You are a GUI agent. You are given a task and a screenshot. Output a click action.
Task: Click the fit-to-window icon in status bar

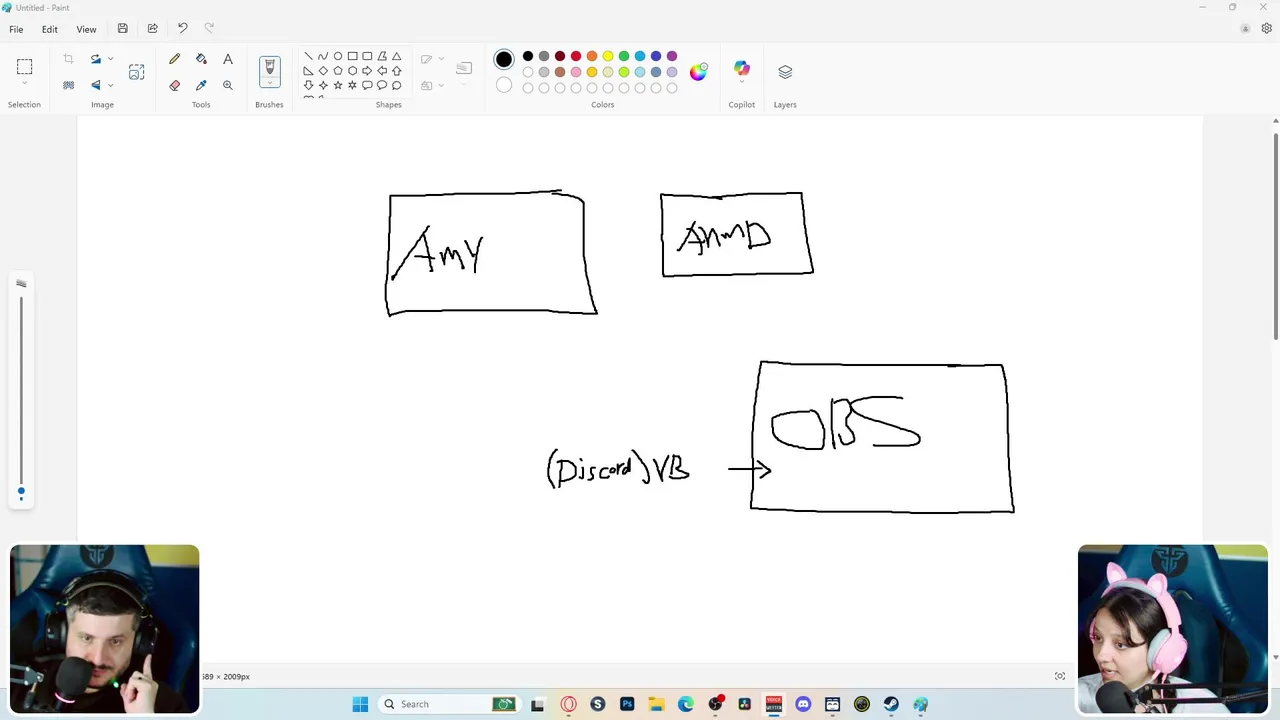[x=1060, y=677]
